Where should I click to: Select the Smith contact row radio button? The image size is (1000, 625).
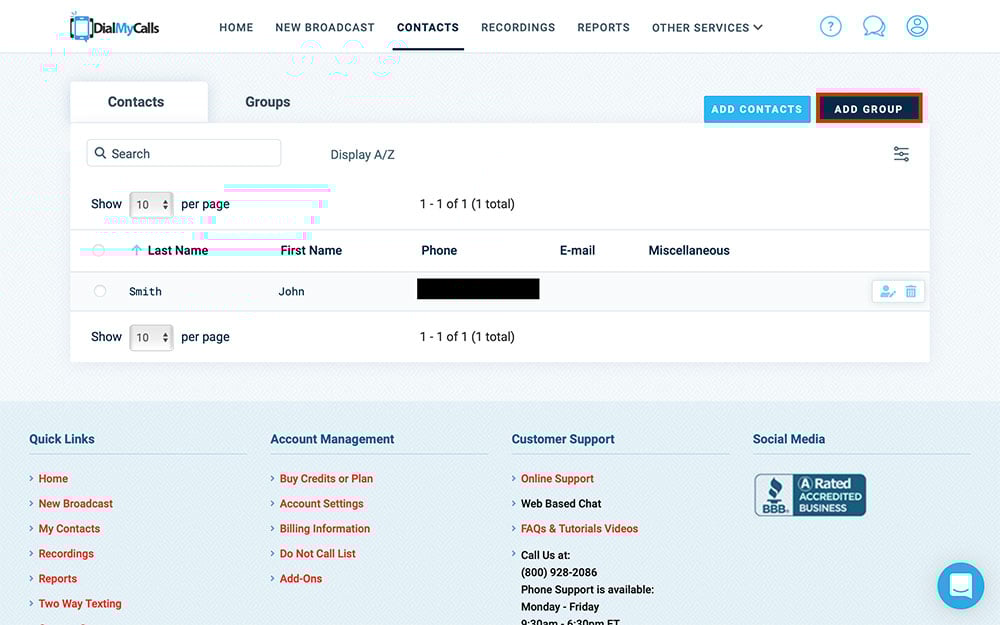100,291
